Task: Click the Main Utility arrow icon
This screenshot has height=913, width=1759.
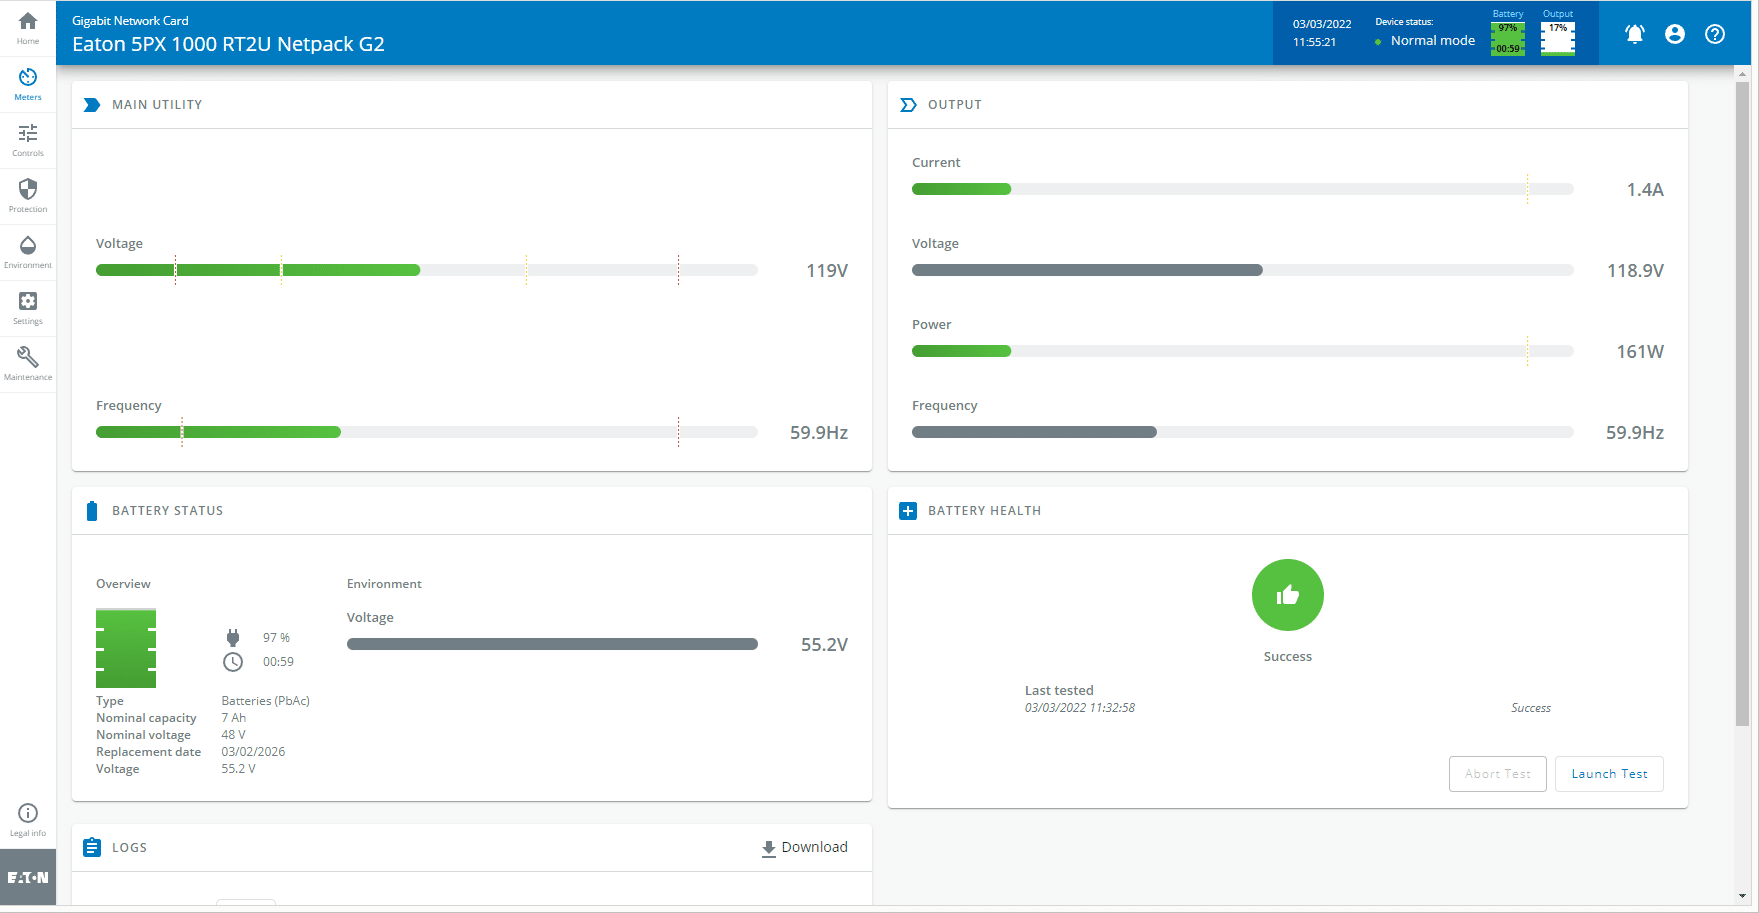Action: (x=92, y=105)
